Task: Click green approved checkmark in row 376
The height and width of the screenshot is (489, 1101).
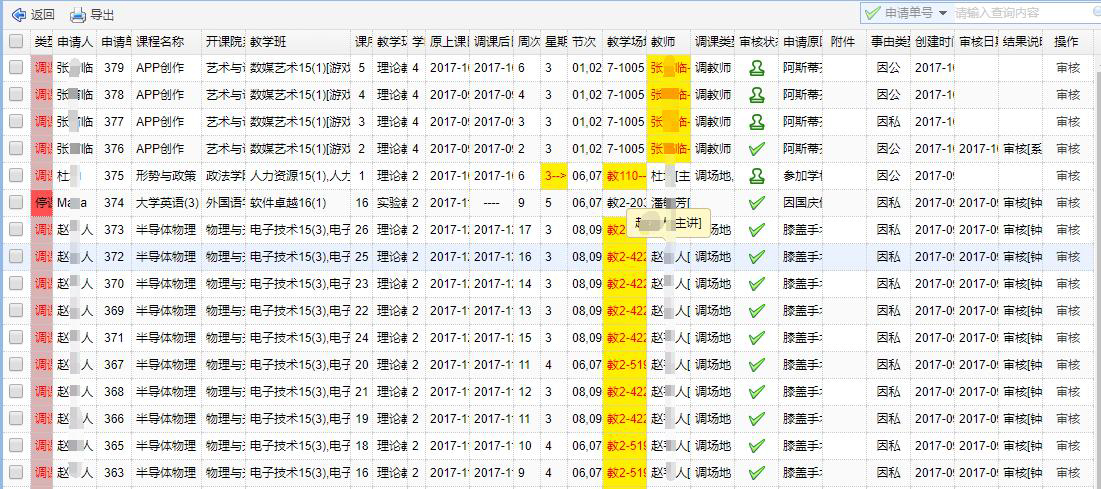Action: tap(757, 148)
